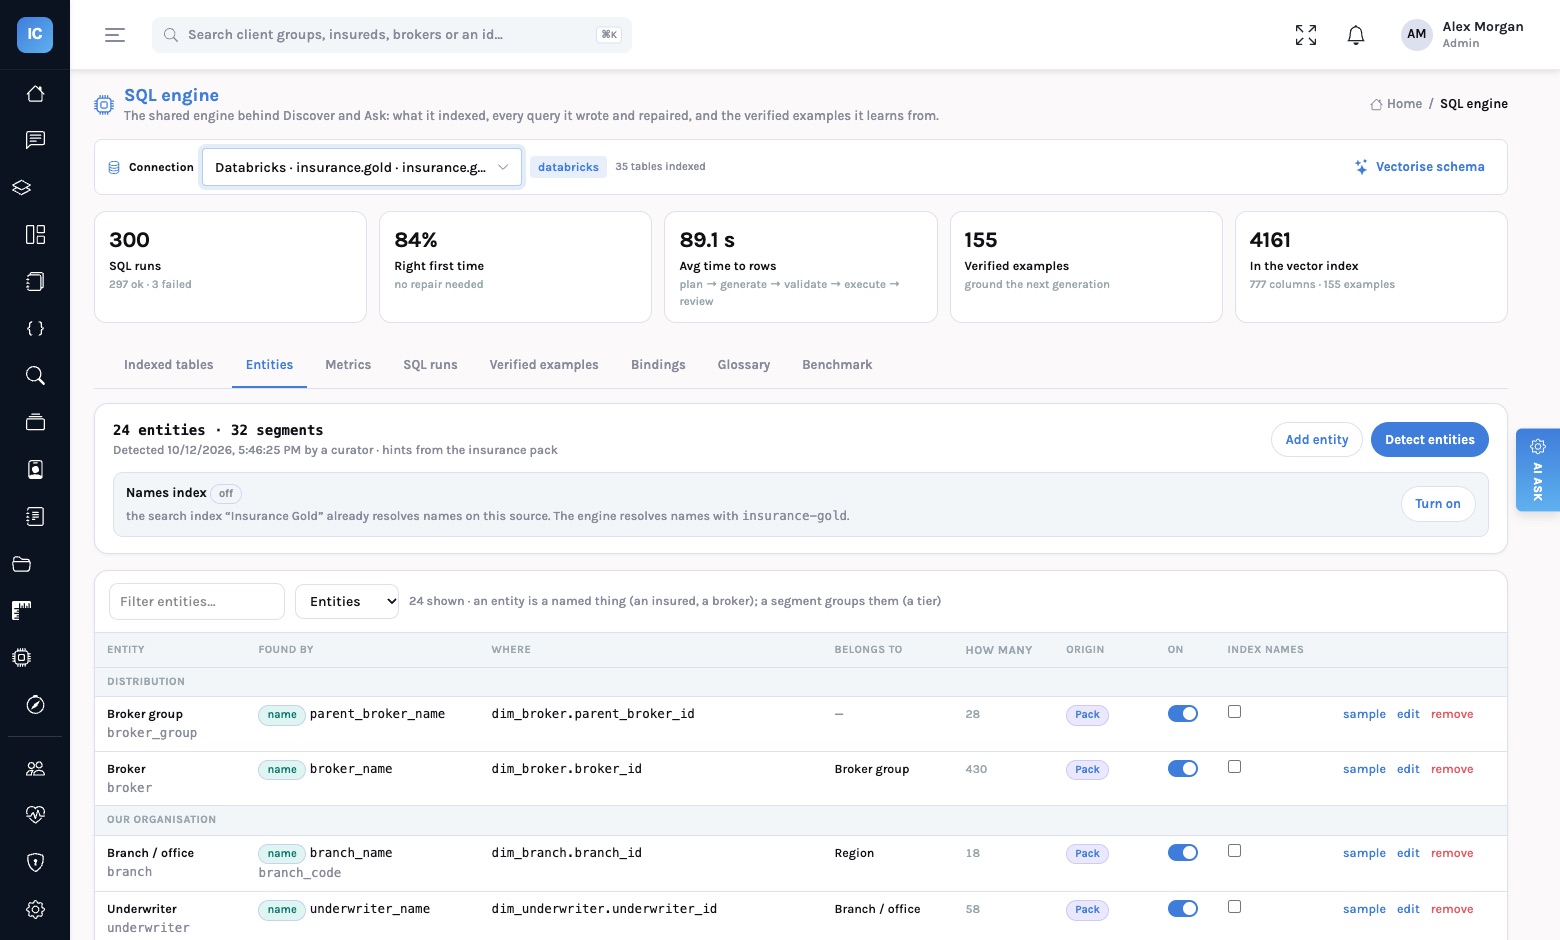Open the Databricks connection dropdown

[362, 167]
